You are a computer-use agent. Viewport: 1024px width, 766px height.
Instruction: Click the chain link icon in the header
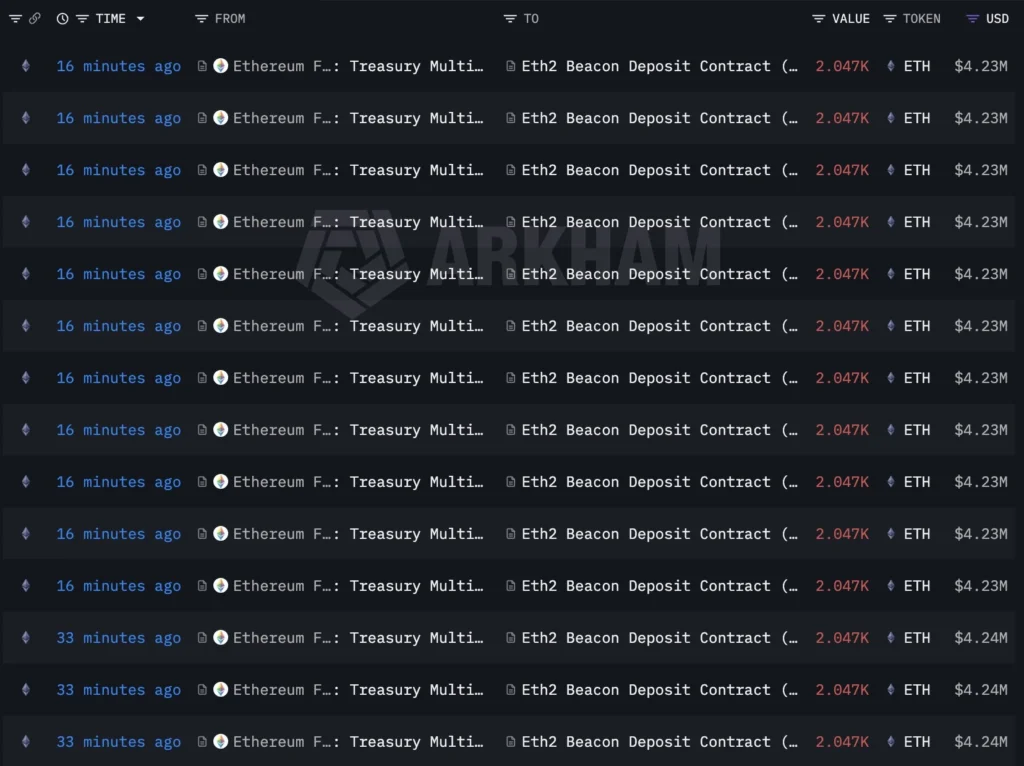coord(36,17)
